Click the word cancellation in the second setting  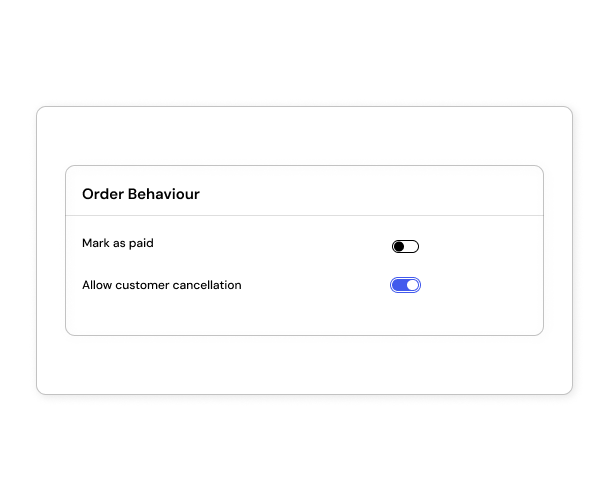(207, 285)
